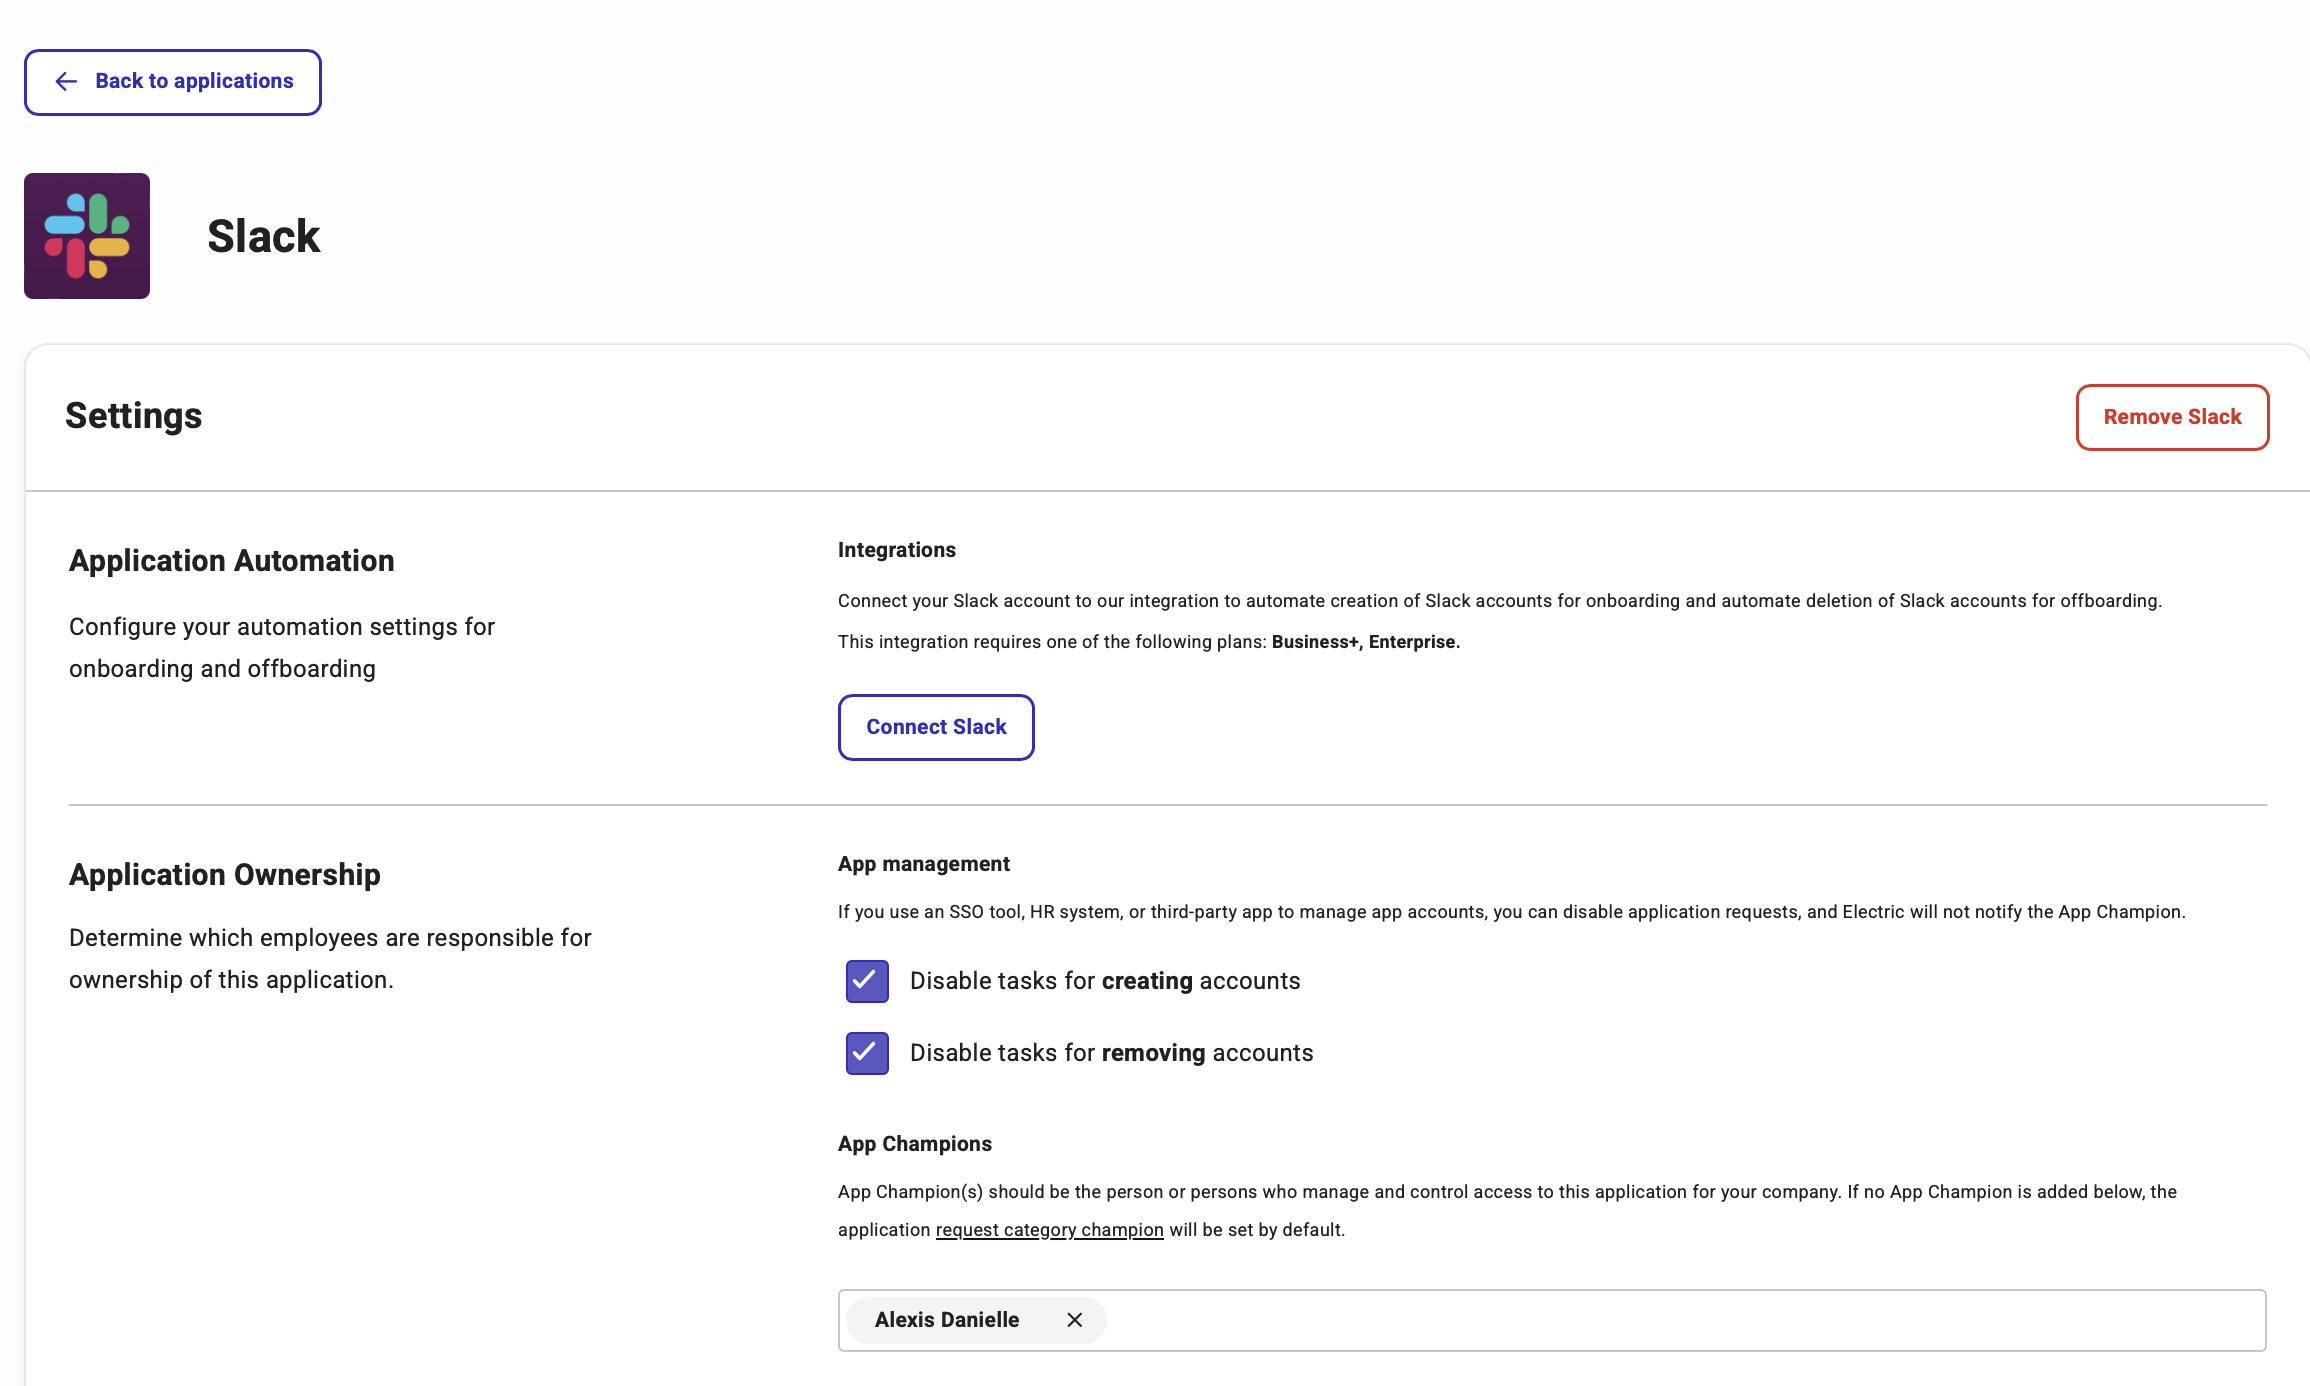Click the 'Disable tasks for creating accounts' label text
Image resolution: width=2310 pixels, height=1386 pixels.
(1104, 981)
